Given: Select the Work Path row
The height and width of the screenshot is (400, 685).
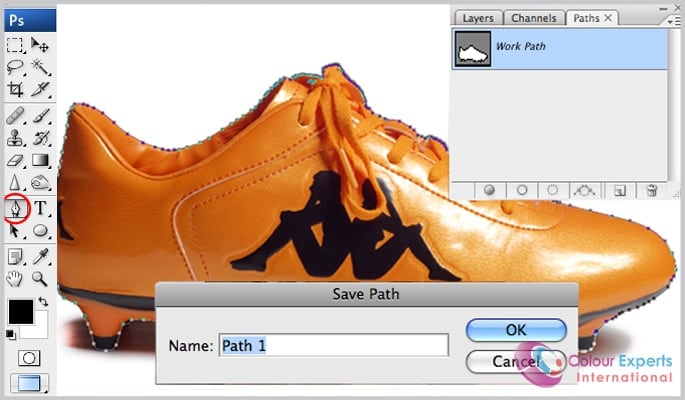Looking at the screenshot, I should (560, 49).
